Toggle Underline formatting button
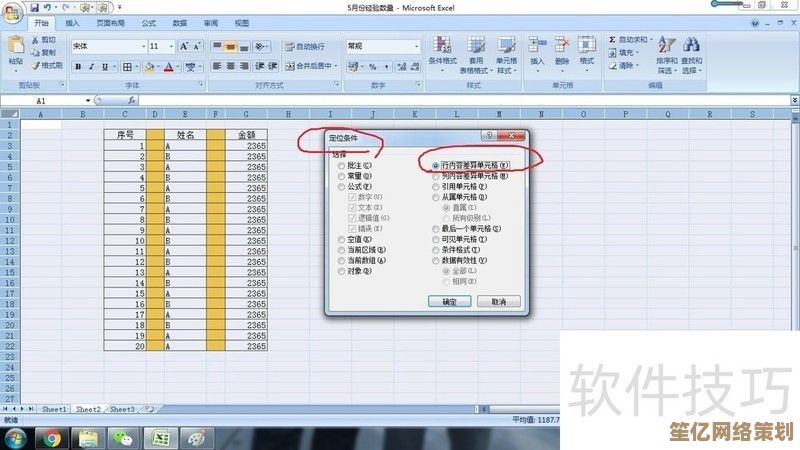This screenshot has width=800, height=450. click(x=105, y=67)
